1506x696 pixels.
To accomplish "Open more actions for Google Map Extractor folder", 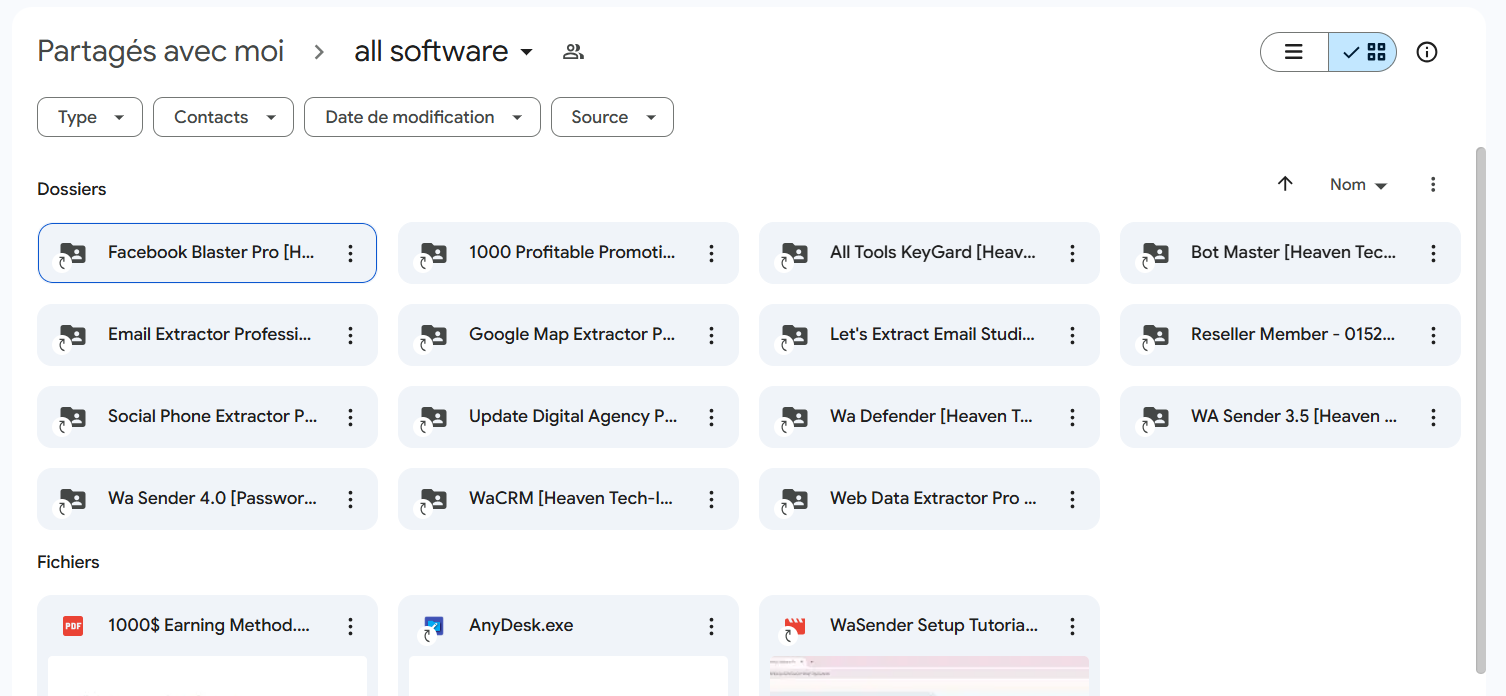I will 712,335.
